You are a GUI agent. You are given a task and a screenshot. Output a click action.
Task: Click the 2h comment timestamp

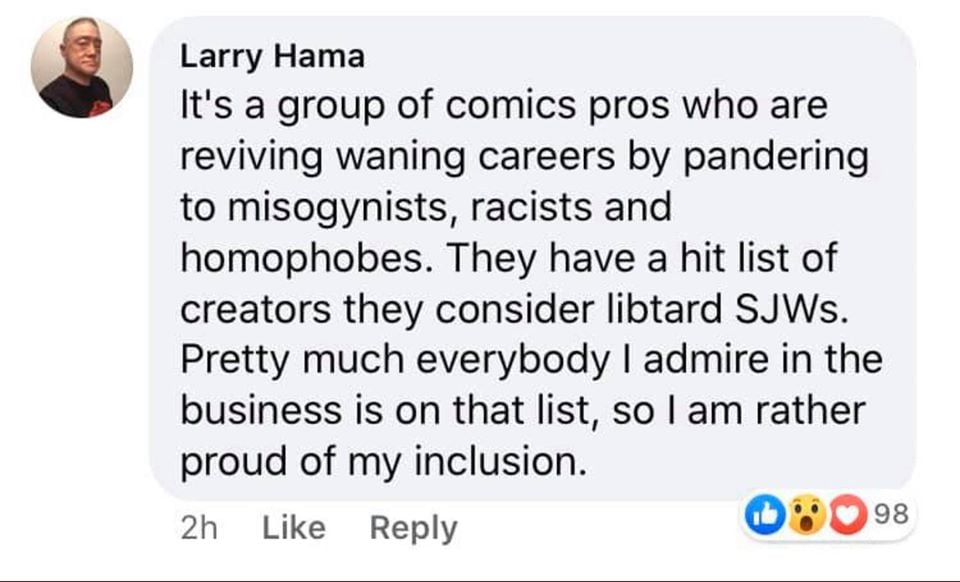(199, 528)
